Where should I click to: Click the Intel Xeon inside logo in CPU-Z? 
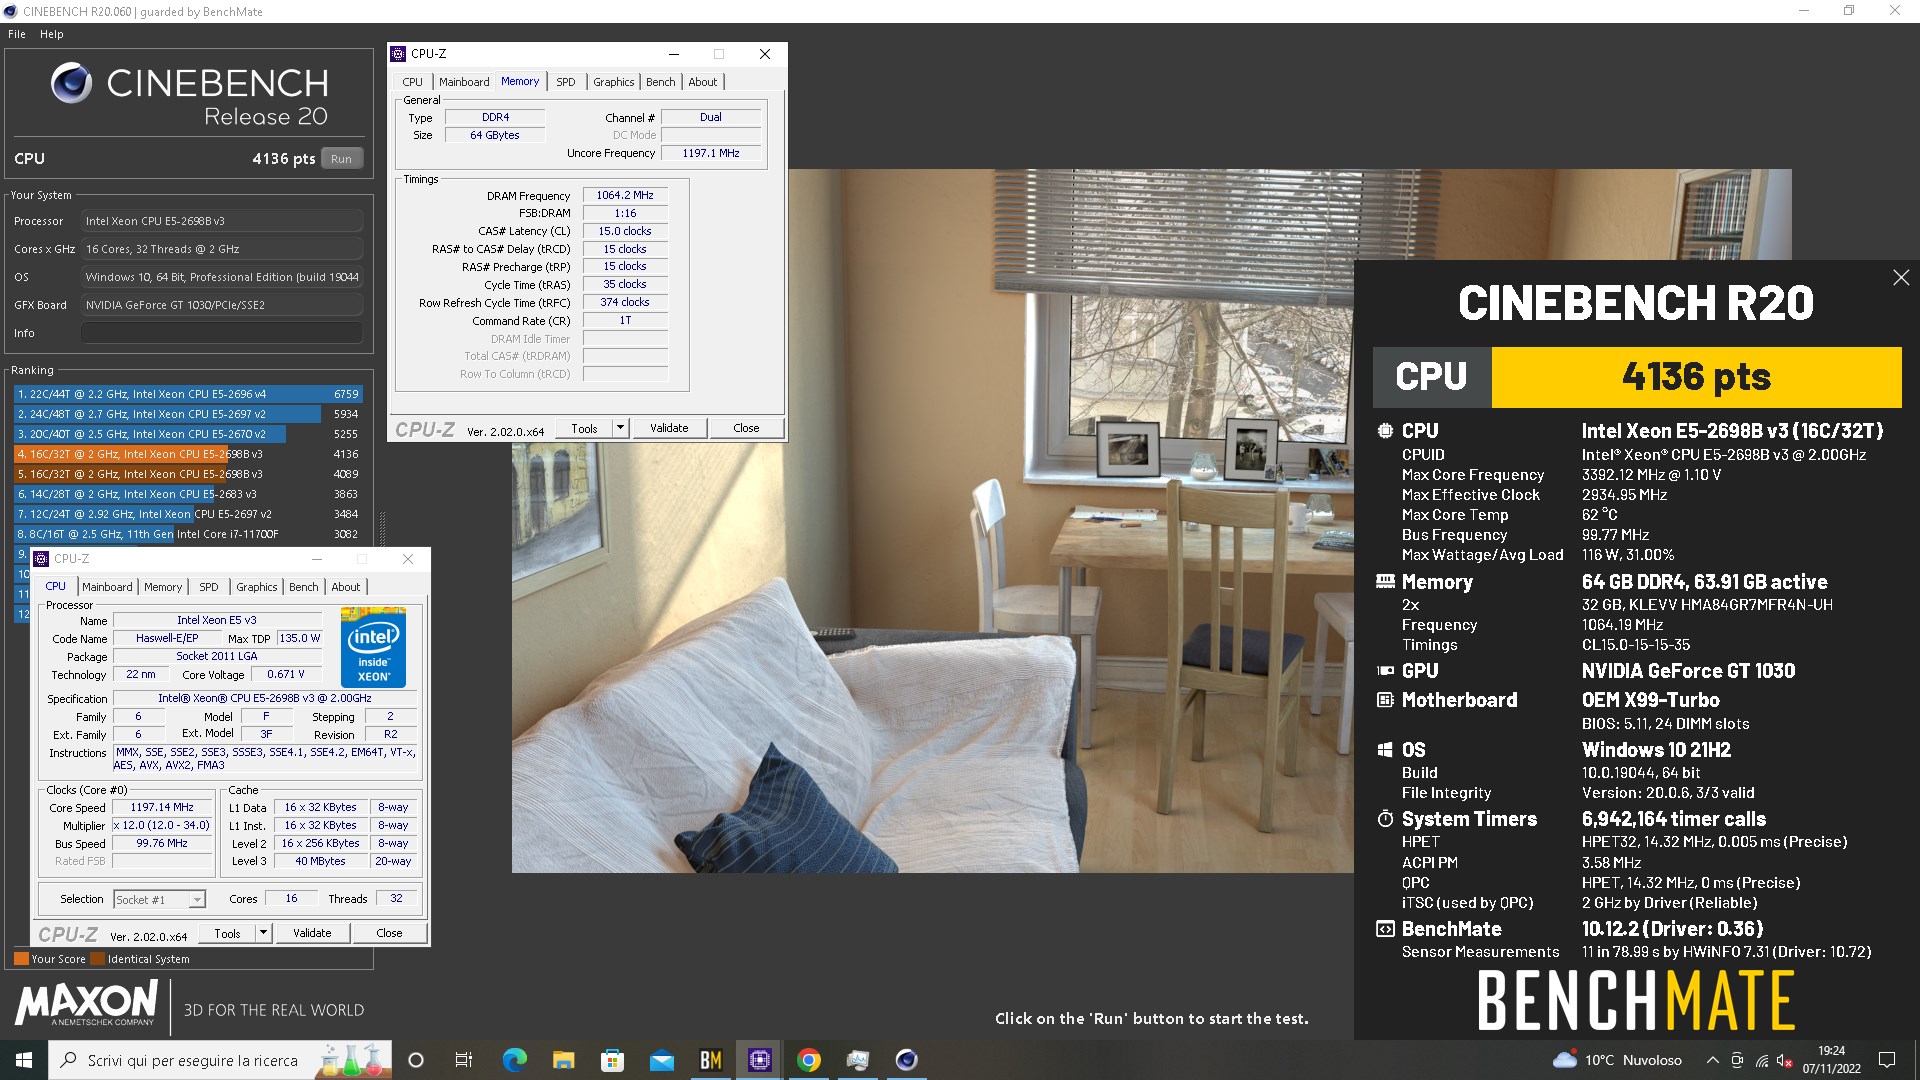click(373, 647)
